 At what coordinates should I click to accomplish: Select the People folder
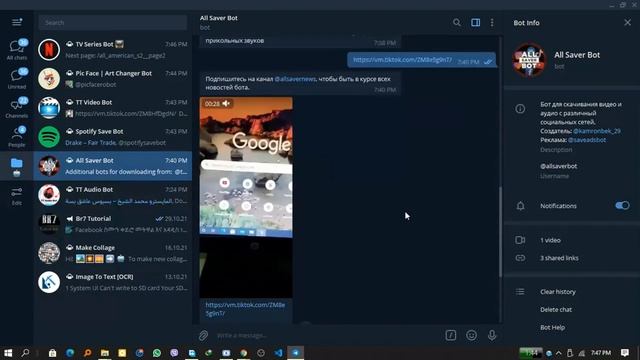17,137
